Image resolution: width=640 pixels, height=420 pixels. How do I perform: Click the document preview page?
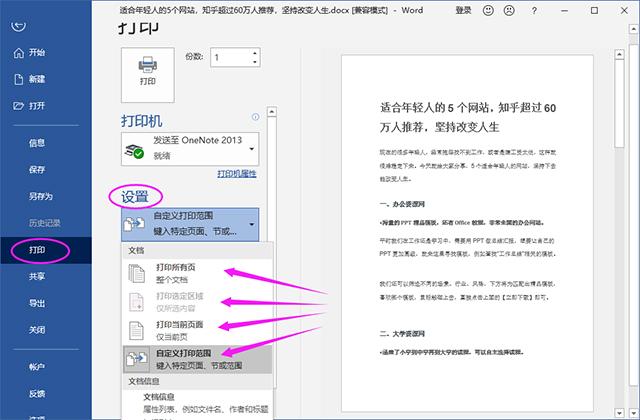pos(467,233)
